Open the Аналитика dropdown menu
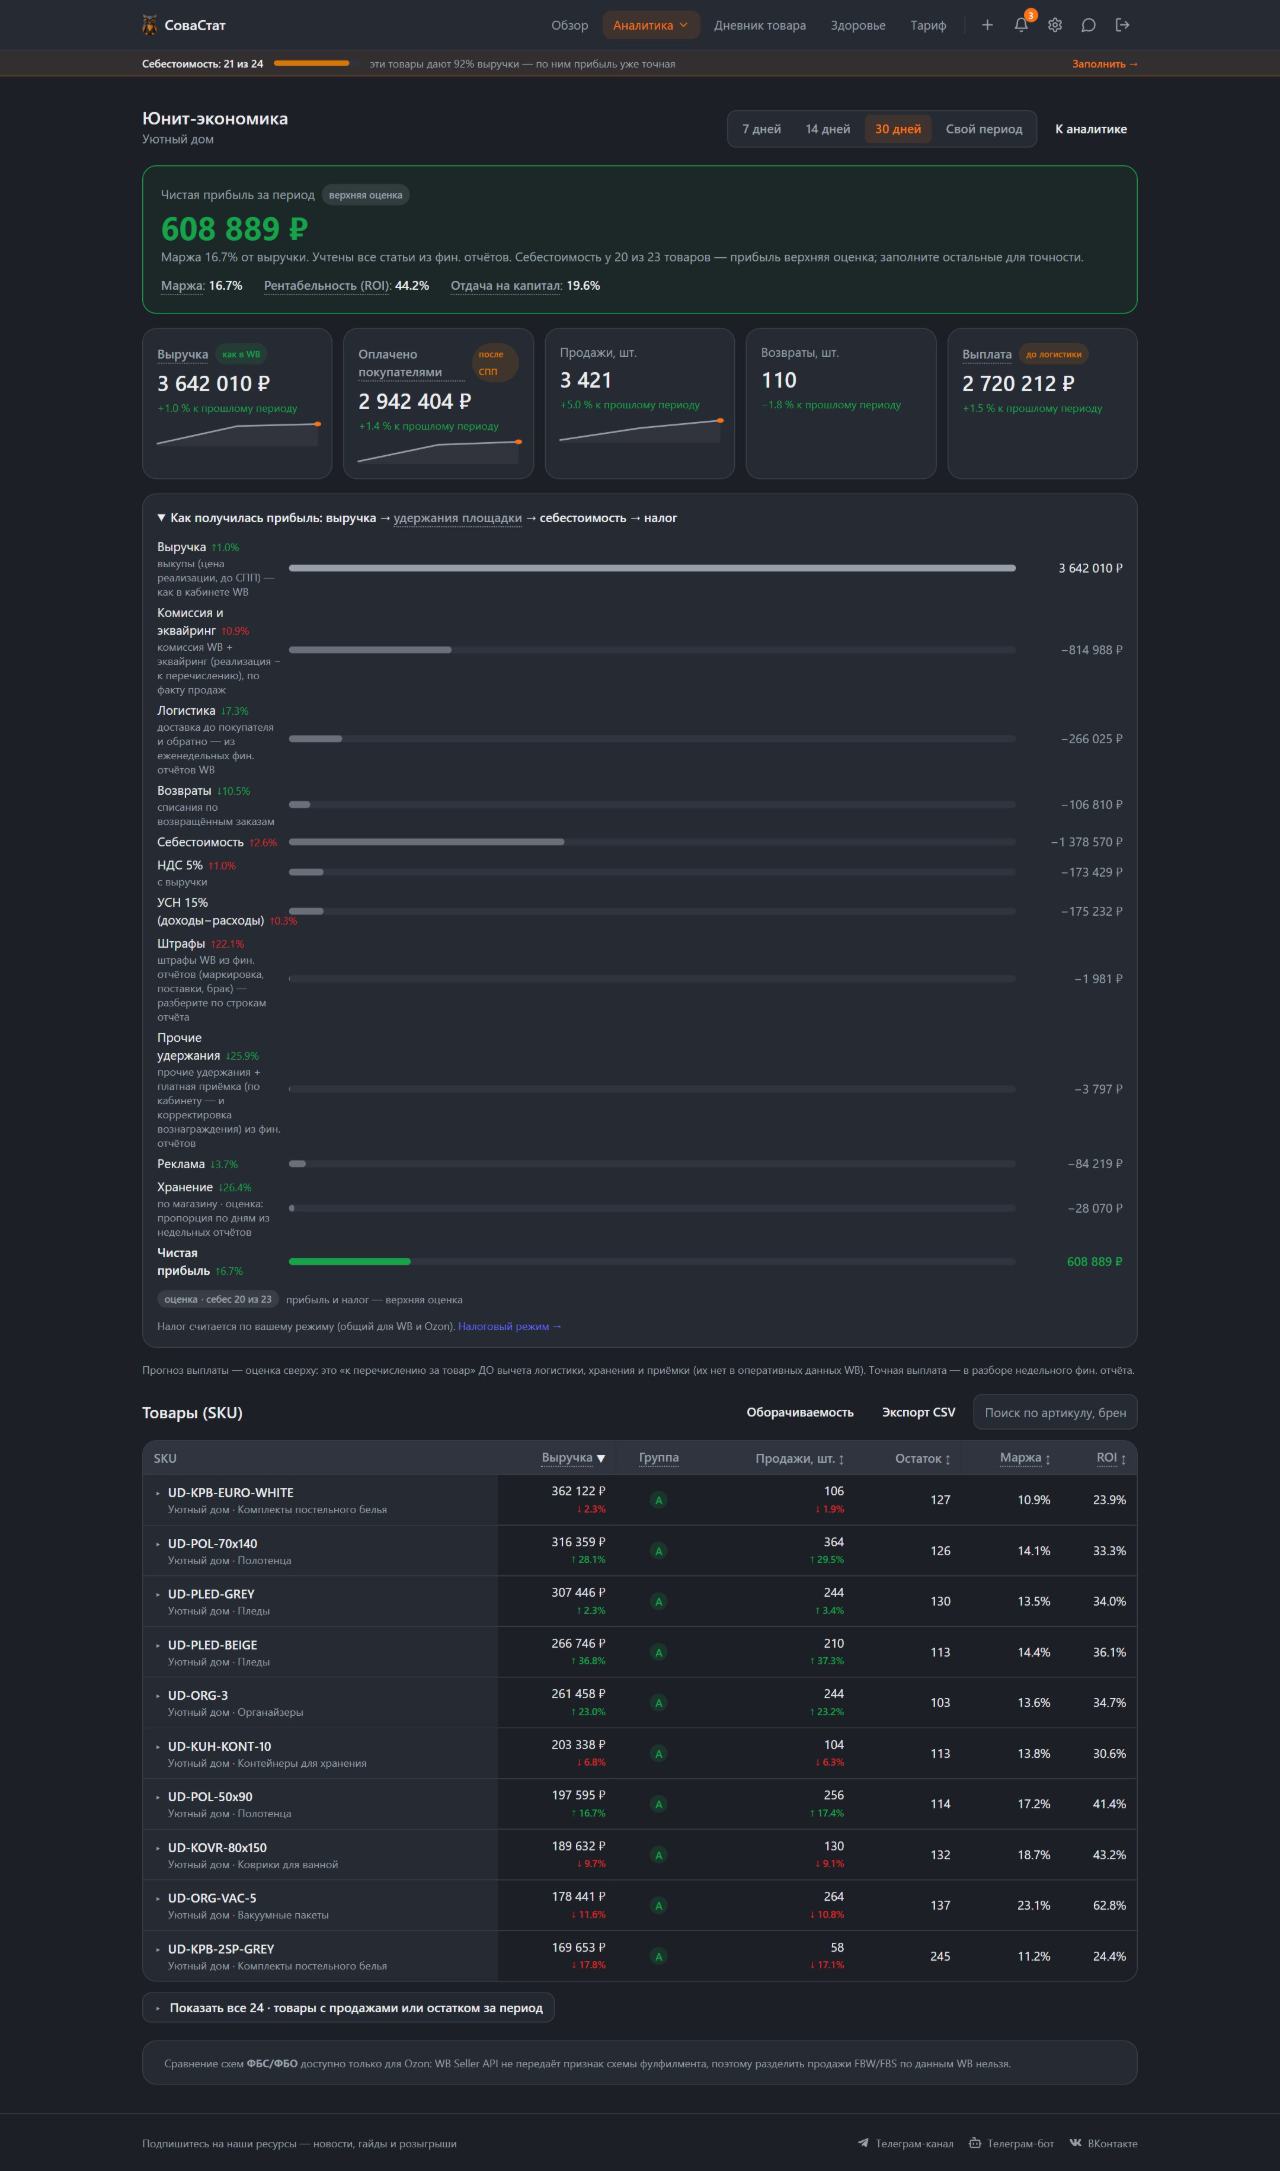 click(x=650, y=25)
